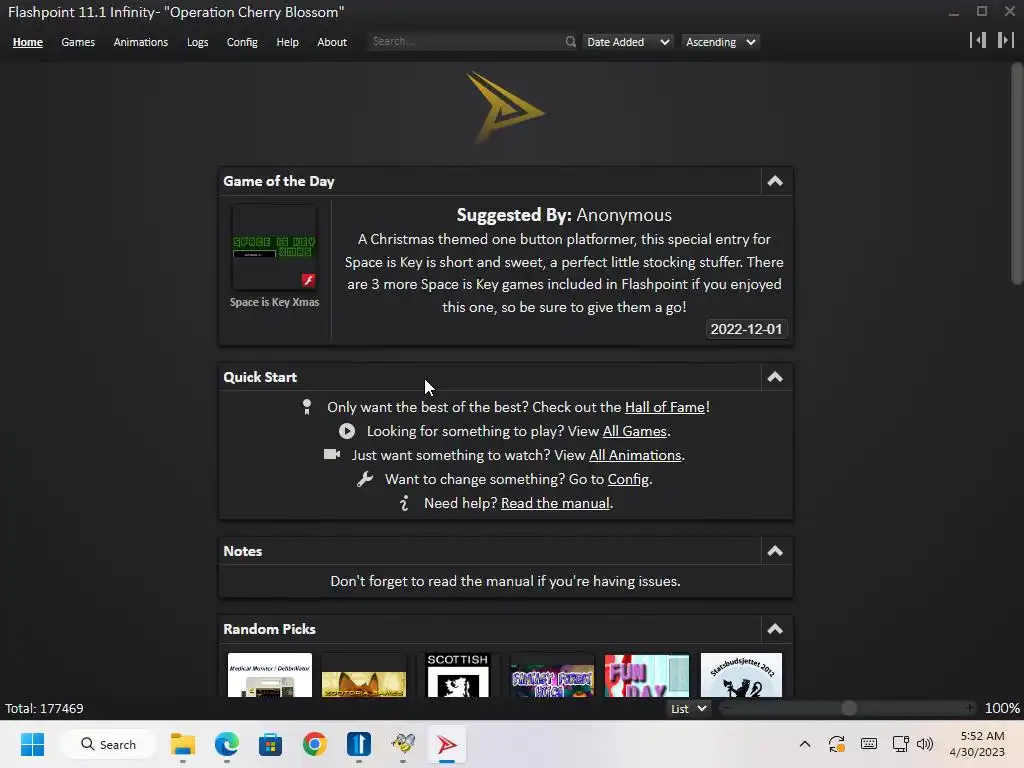
Task: Click the play icon beside All Games
Action: pyautogui.click(x=347, y=431)
